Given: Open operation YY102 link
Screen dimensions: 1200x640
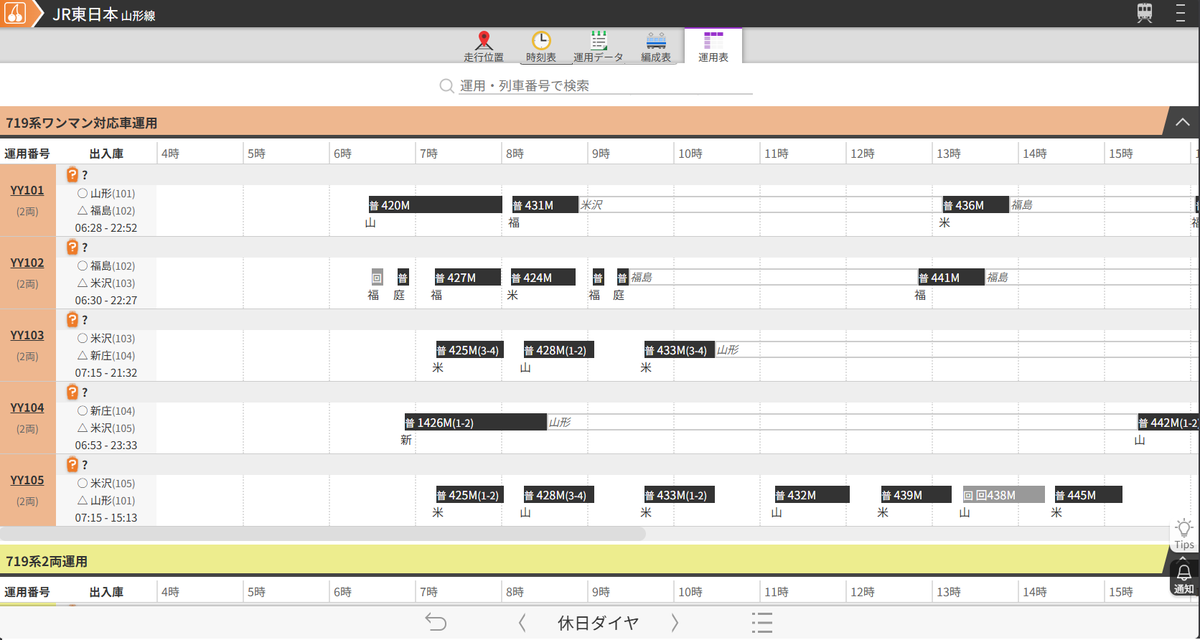Looking at the screenshot, I should point(27,263).
